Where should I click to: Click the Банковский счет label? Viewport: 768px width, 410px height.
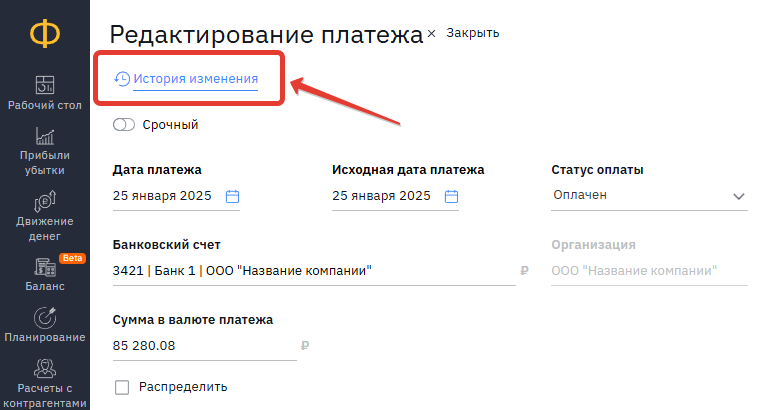(167, 244)
